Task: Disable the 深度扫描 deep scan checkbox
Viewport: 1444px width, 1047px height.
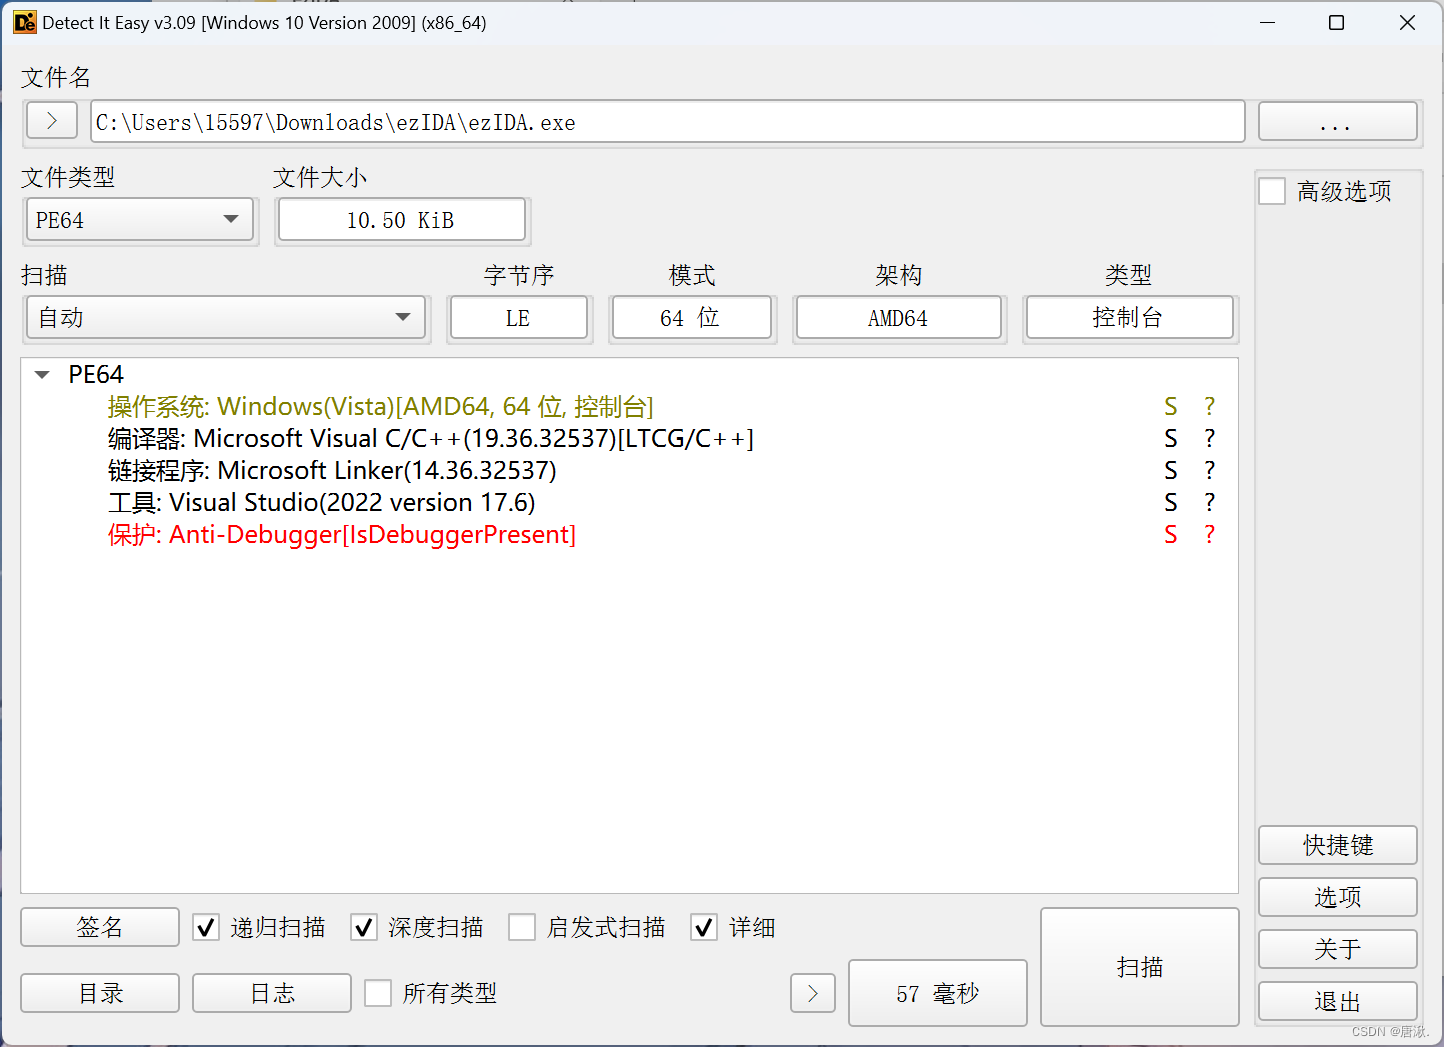Action: point(364,927)
